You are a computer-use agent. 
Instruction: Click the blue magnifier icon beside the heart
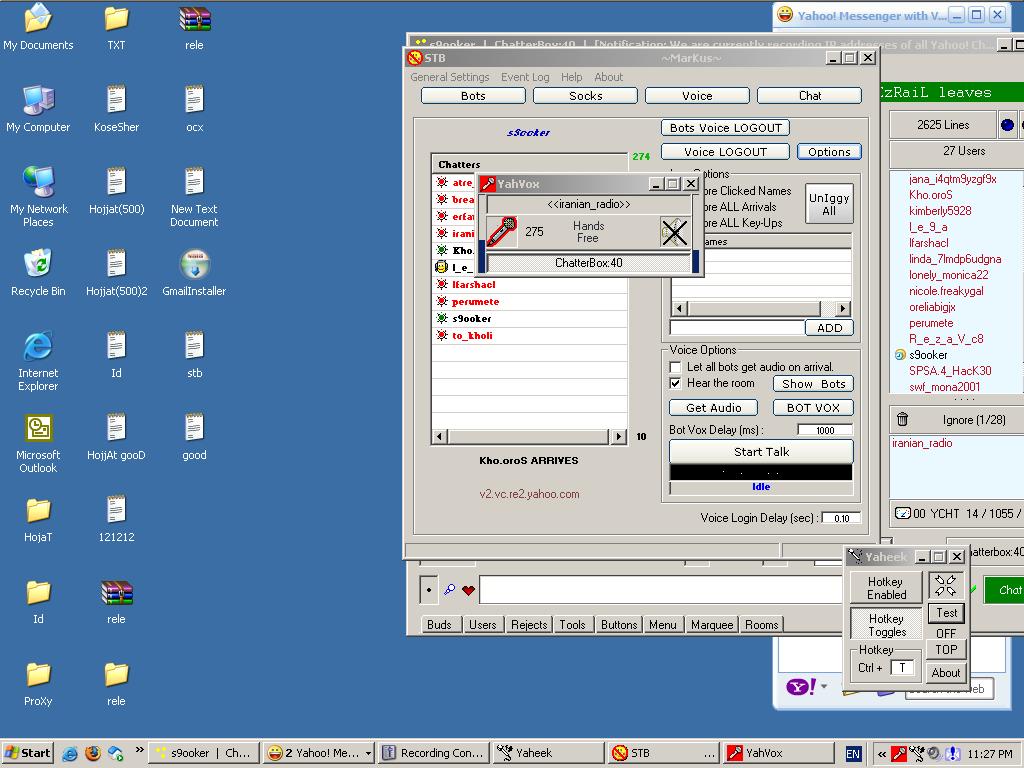[x=449, y=590]
